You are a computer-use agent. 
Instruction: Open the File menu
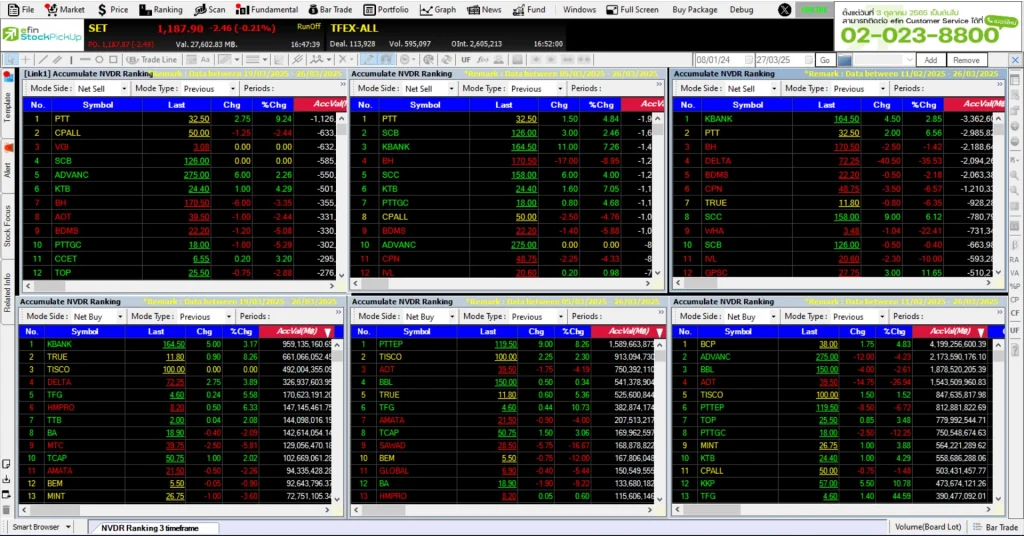tap(20, 10)
